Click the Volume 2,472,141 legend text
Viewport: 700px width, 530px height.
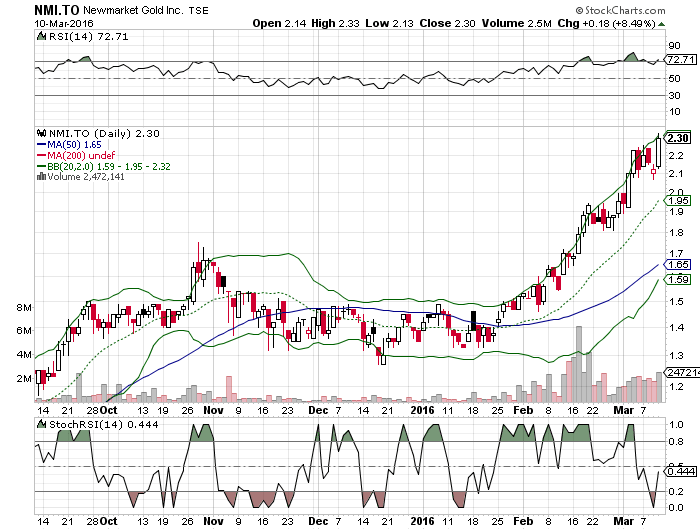[86, 177]
